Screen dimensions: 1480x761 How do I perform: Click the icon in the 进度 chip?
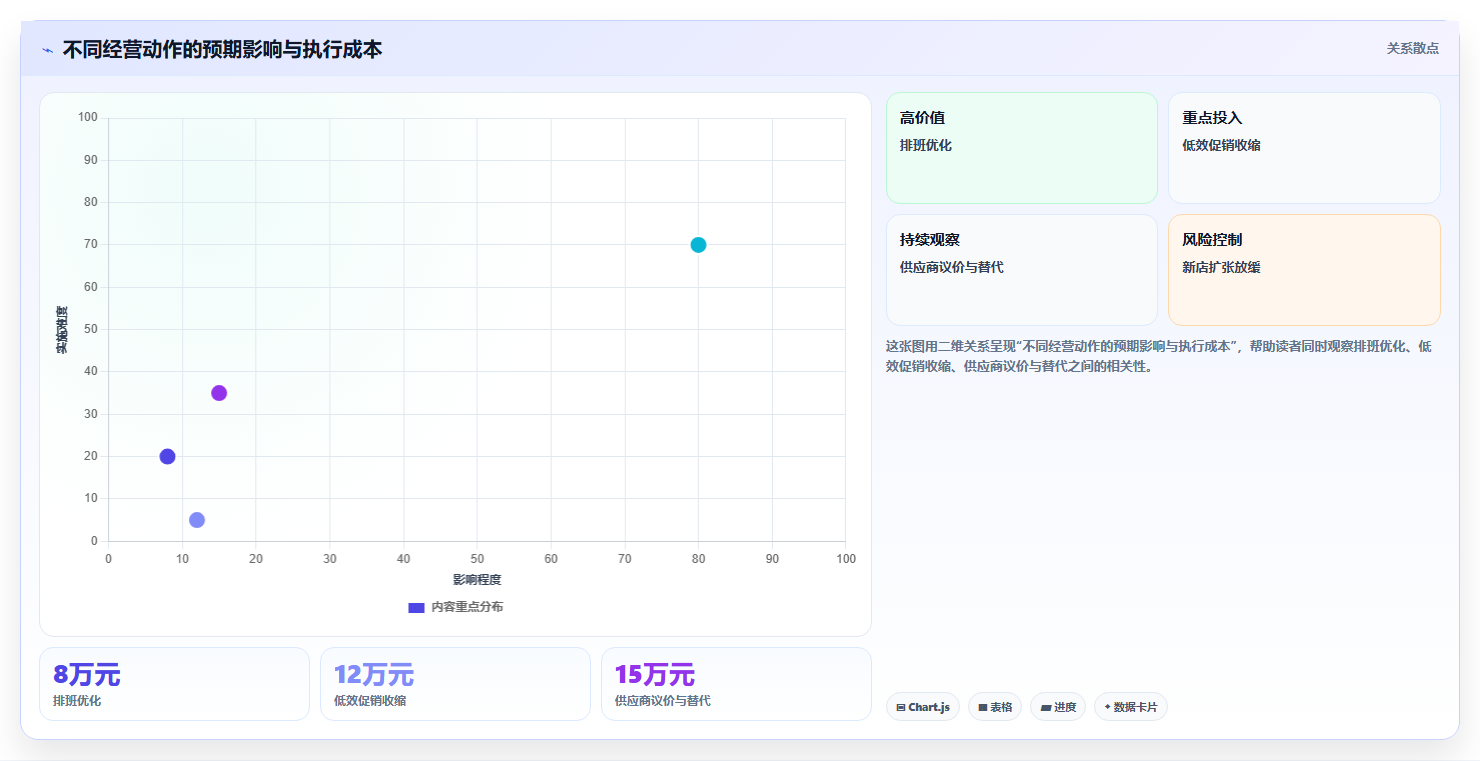[1045, 707]
